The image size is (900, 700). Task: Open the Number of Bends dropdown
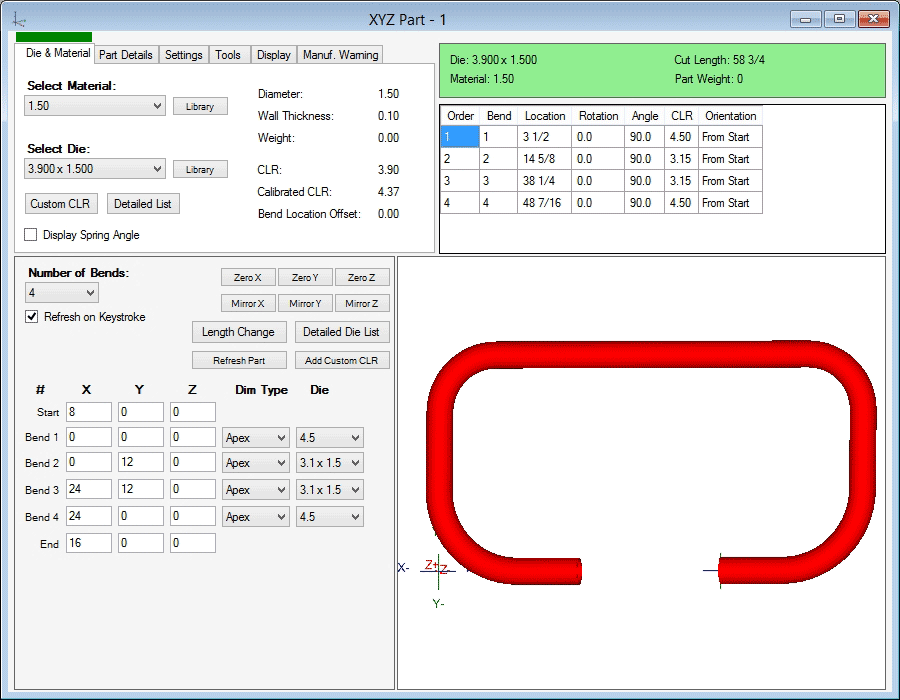coord(62,293)
